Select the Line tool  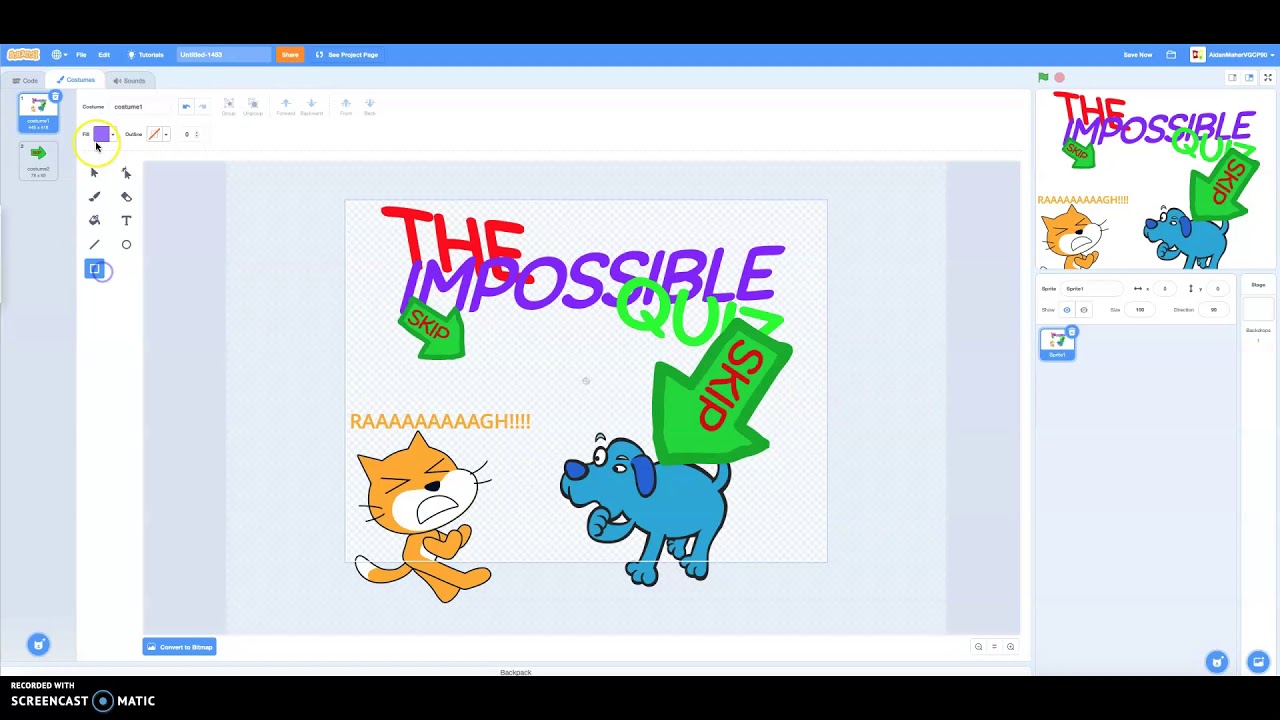(95, 245)
